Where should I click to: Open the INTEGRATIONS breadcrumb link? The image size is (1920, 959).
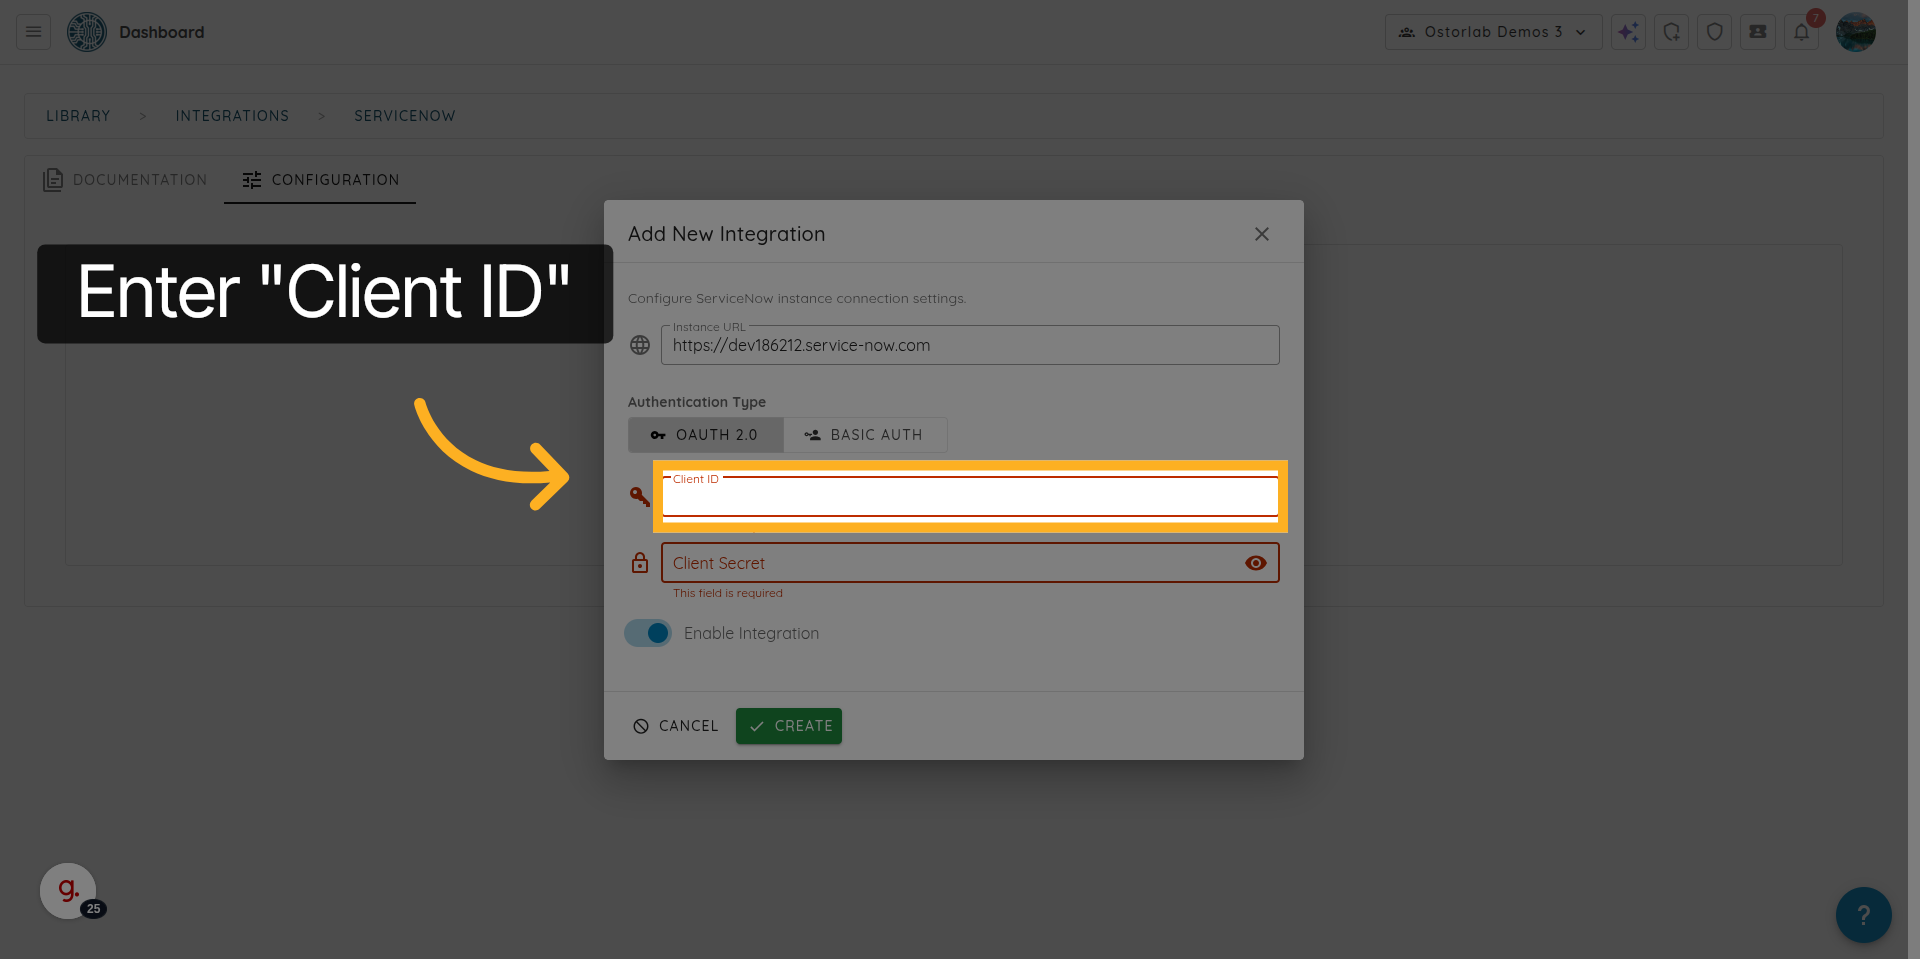pos(232,116)
